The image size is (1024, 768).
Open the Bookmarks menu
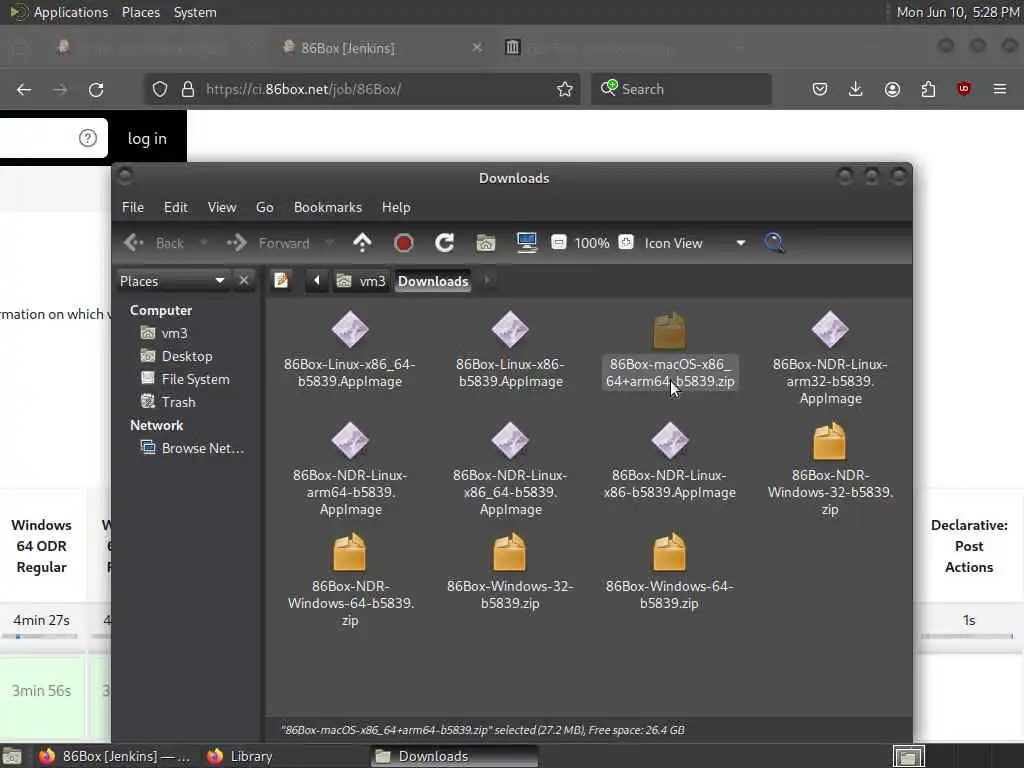pos(327,207)
